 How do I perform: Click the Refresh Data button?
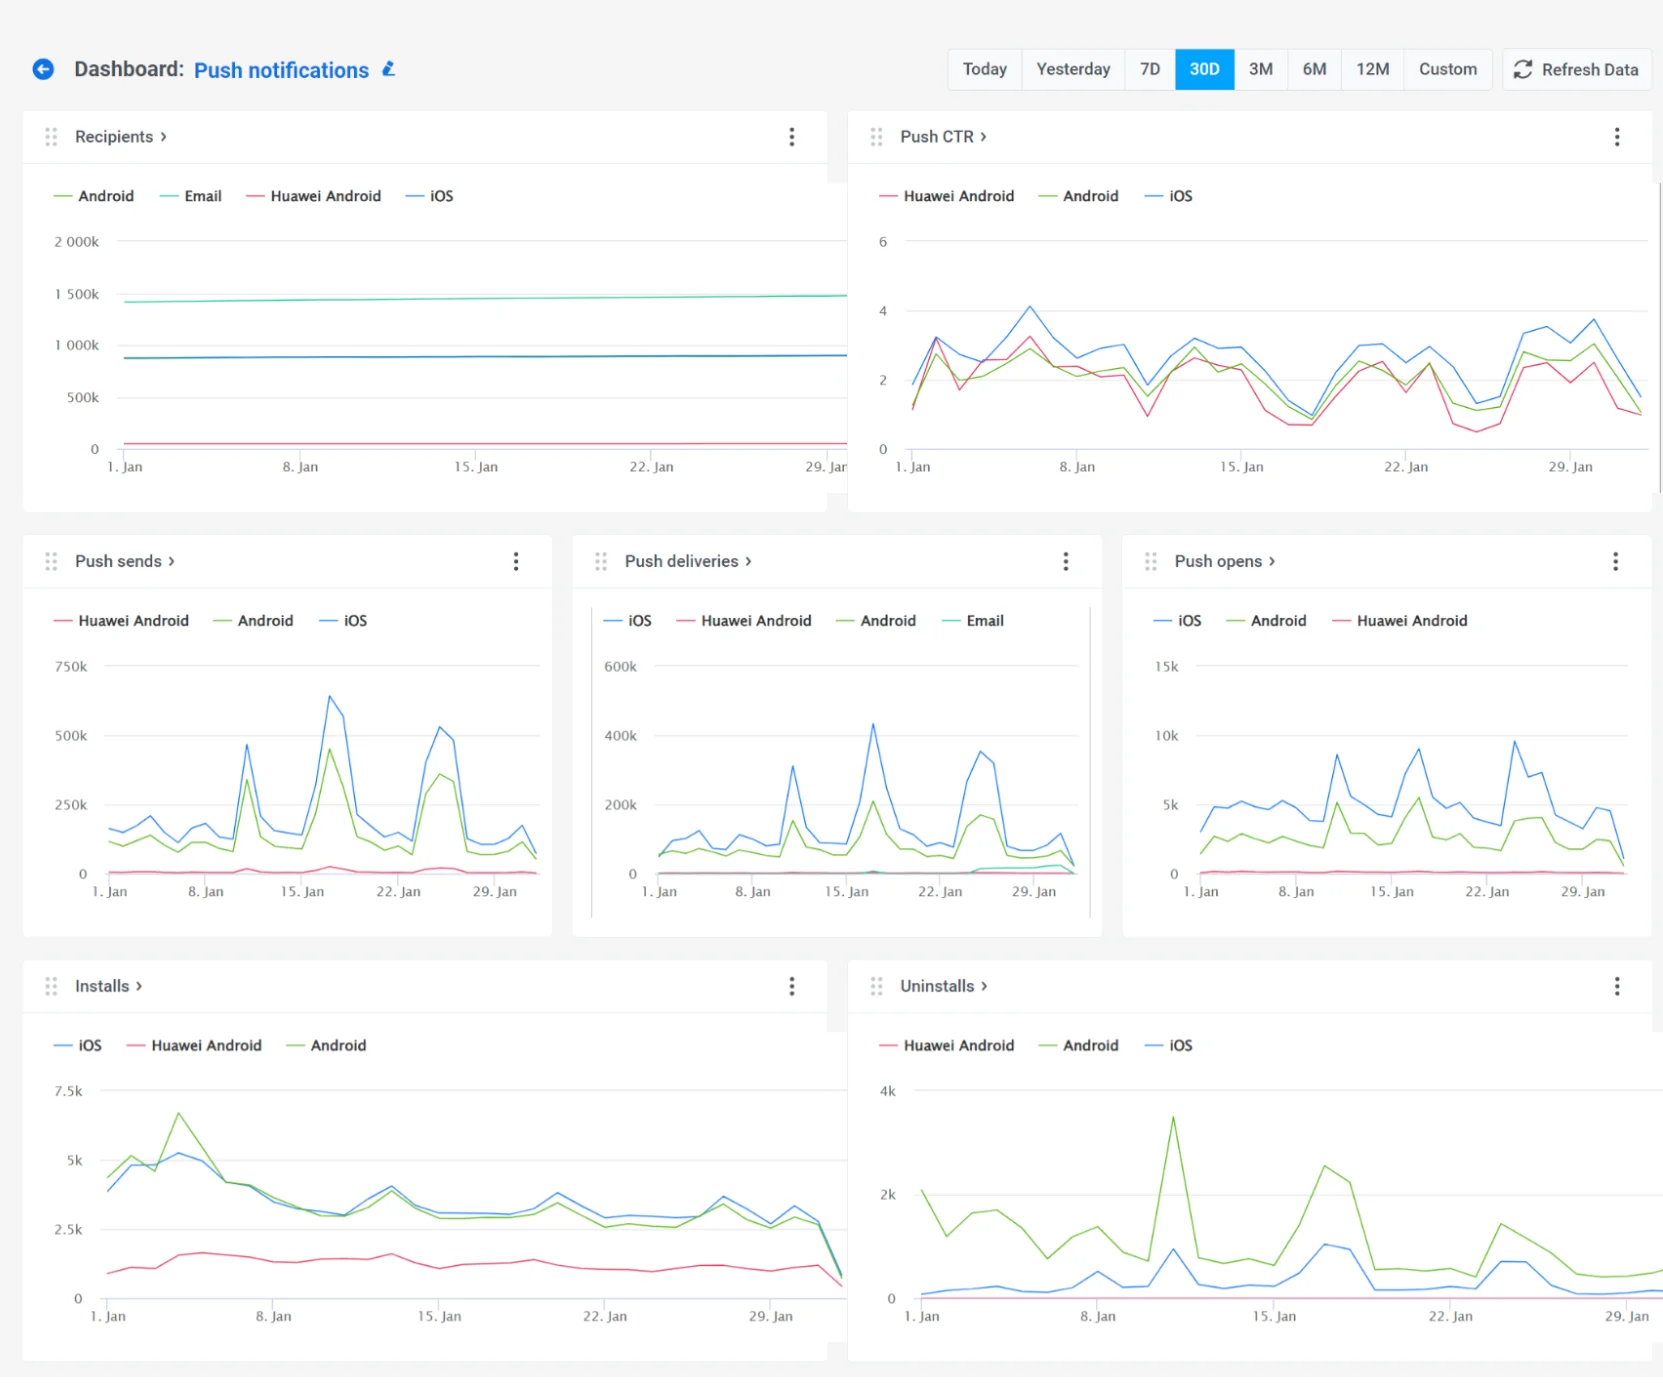pos(1576,69)
